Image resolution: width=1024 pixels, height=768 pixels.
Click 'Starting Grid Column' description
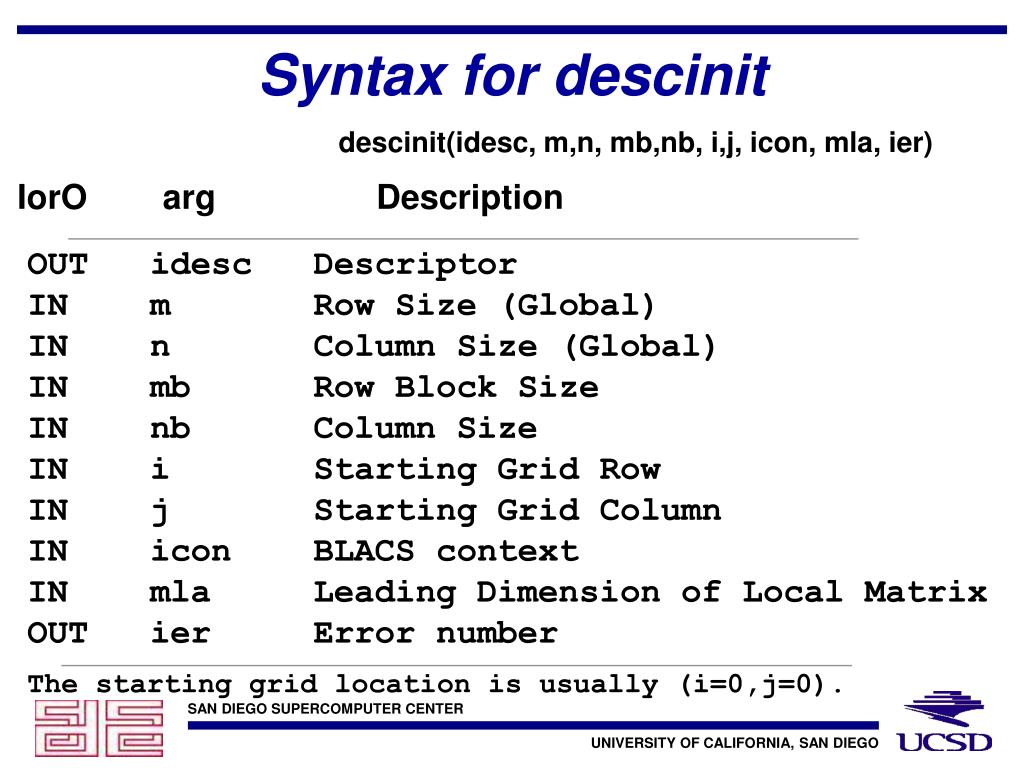[x=517, y=511]
